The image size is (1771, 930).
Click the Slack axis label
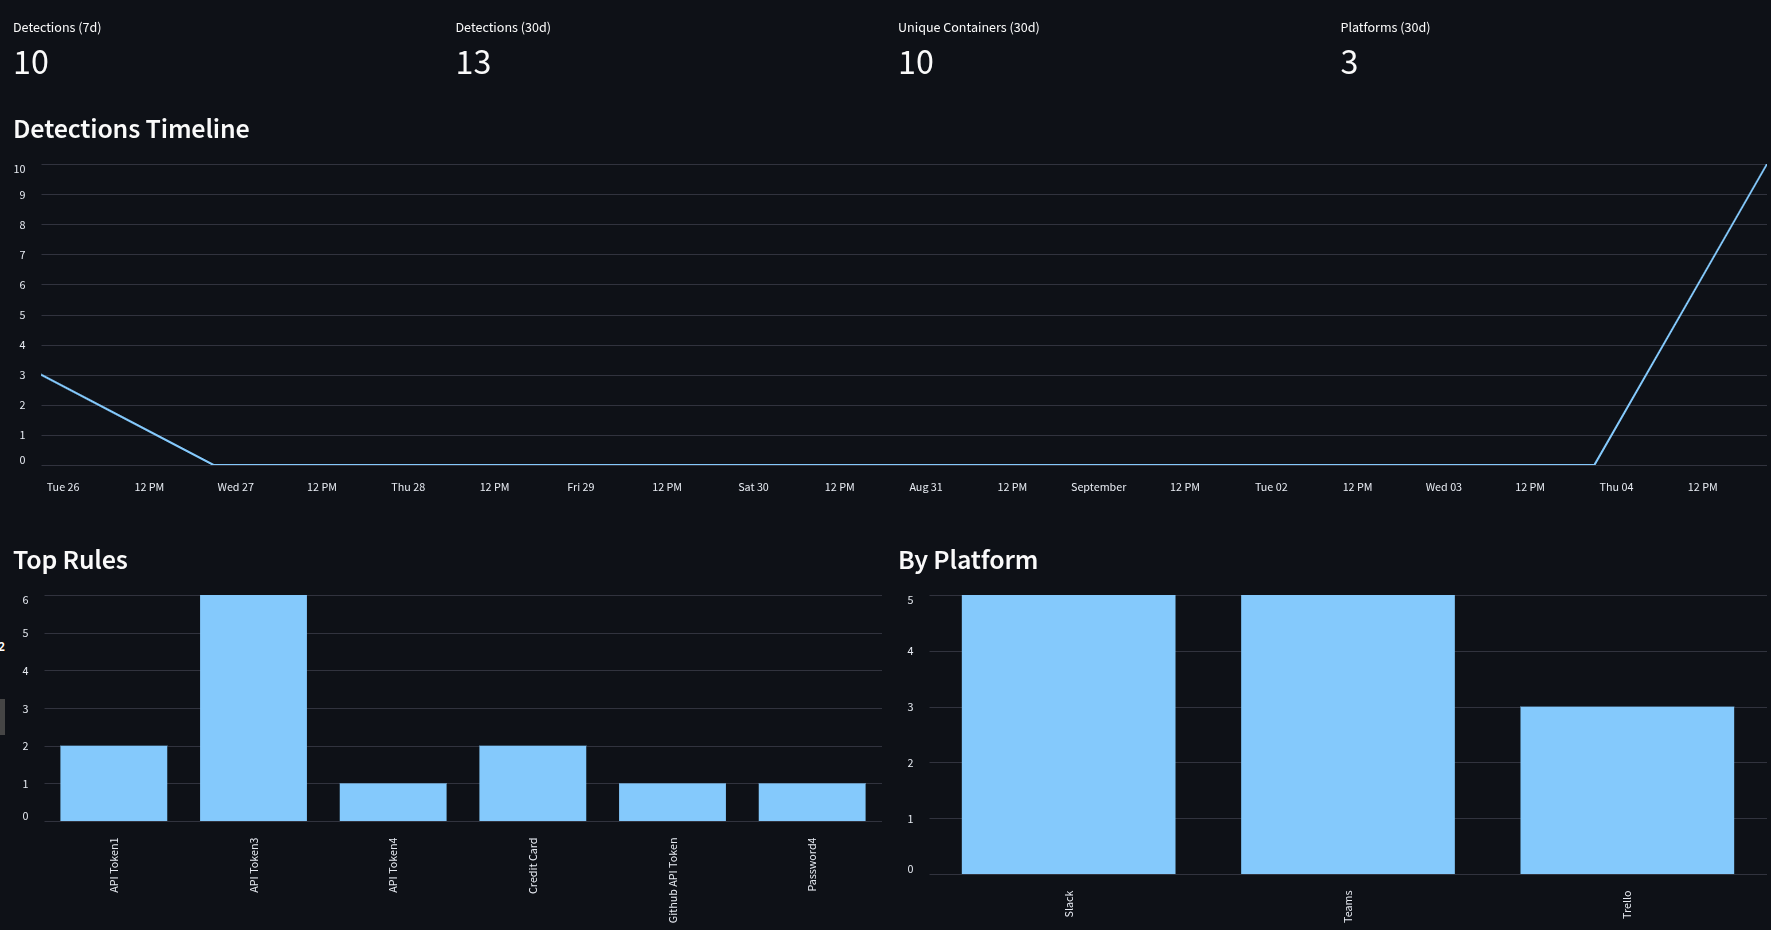pyautogui.click(x=1069, y=904)
